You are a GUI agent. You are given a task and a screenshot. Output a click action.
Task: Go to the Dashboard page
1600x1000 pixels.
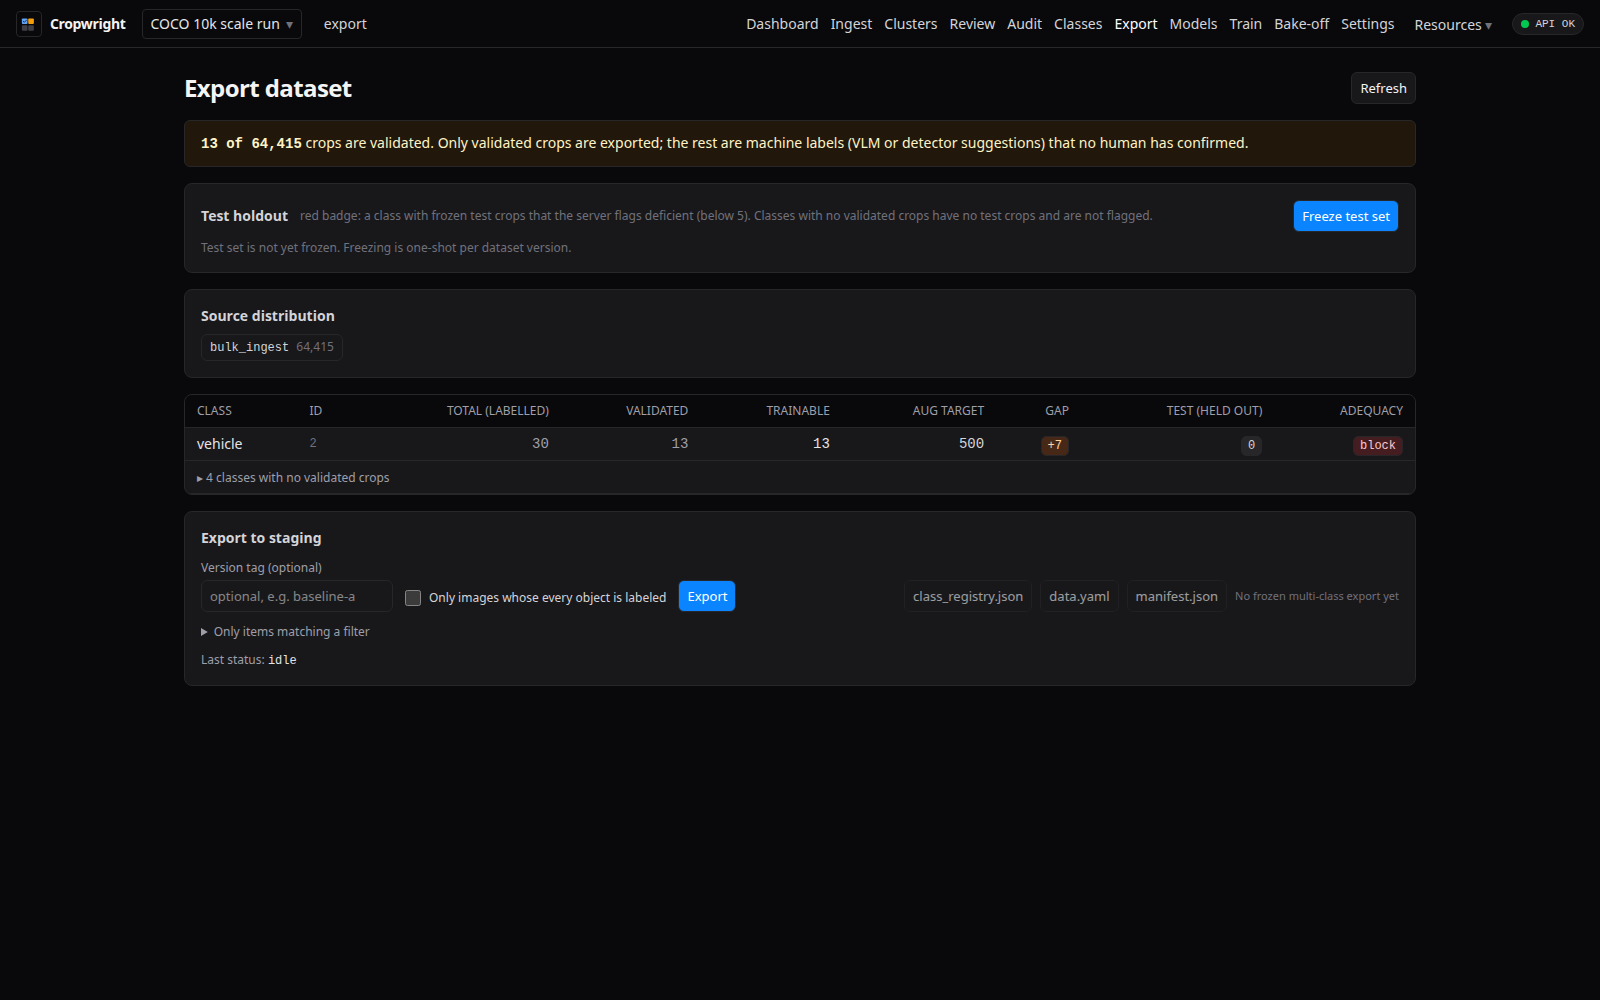pyautogui.click(x=782, y=24)
